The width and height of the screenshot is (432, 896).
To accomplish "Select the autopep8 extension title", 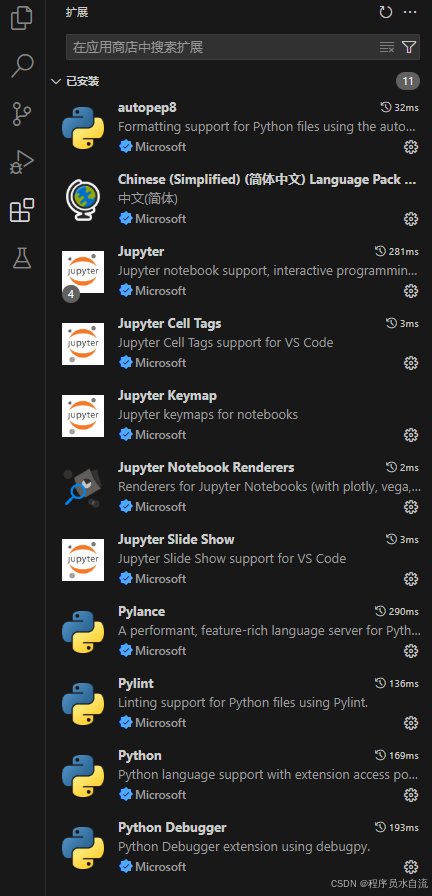I will [147, 108].
